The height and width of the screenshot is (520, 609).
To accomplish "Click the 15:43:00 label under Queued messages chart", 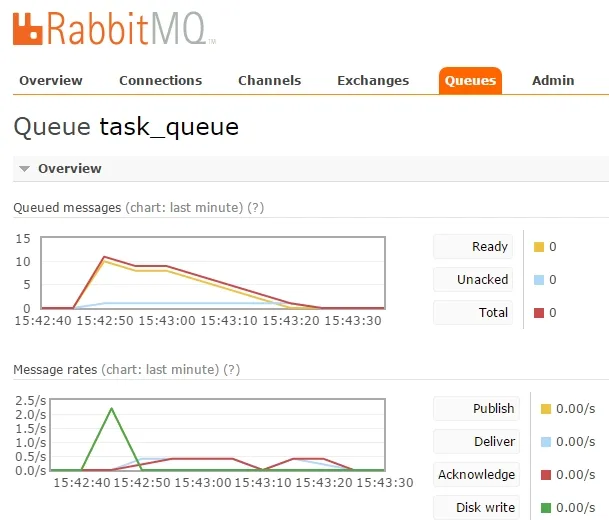I will pyautogui.click(x=167, y=321).
